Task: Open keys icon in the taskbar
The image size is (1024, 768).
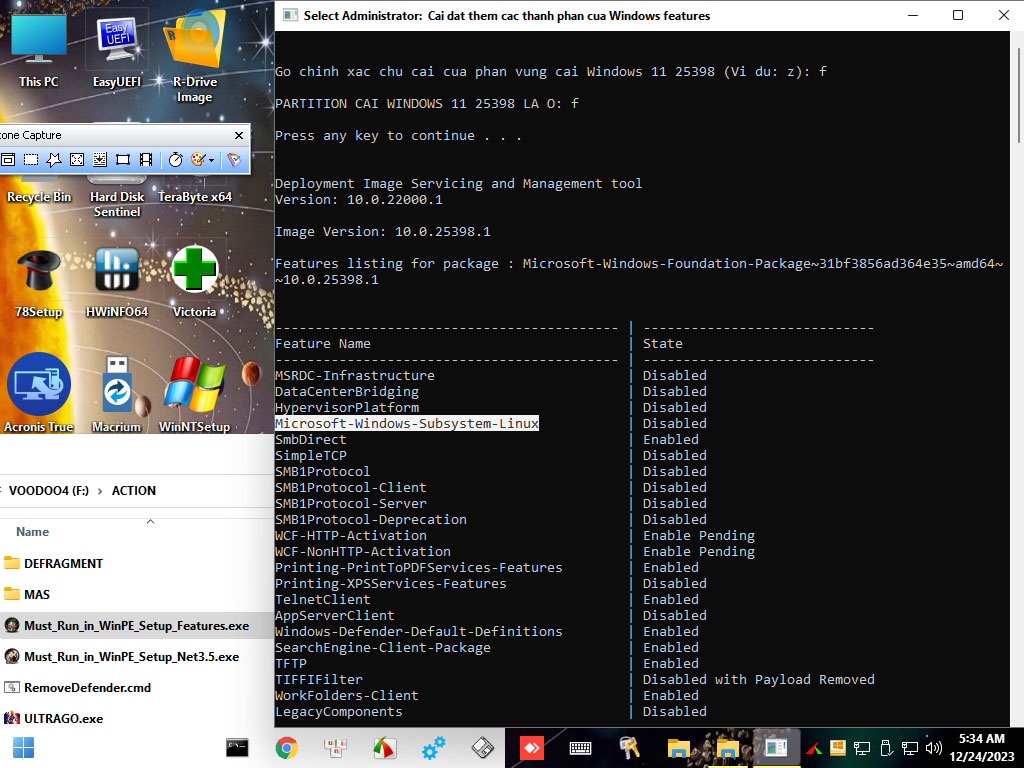Action: tap(630, 748)
